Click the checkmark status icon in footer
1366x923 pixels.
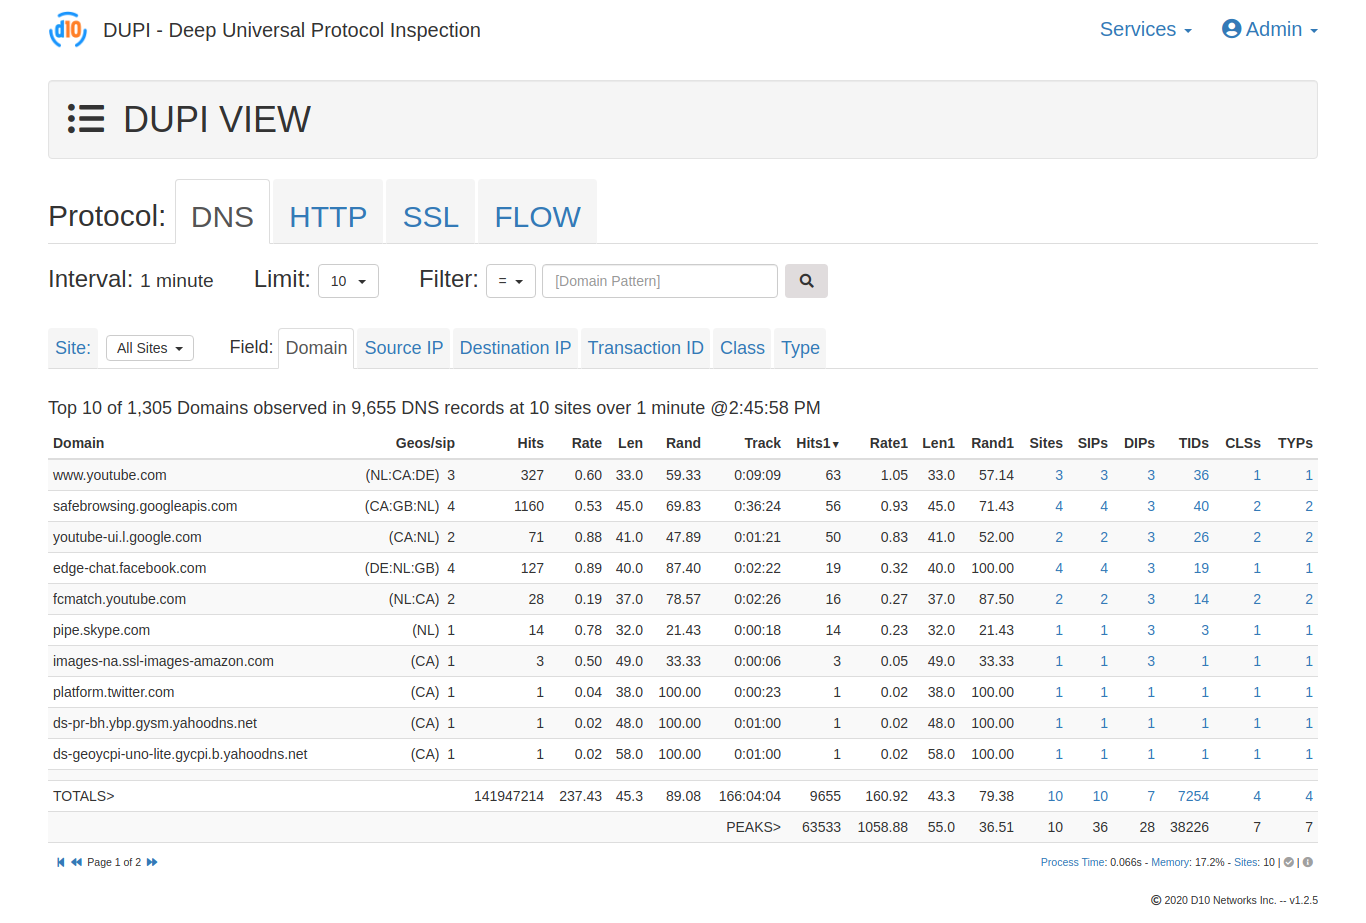pos(1289,862)
